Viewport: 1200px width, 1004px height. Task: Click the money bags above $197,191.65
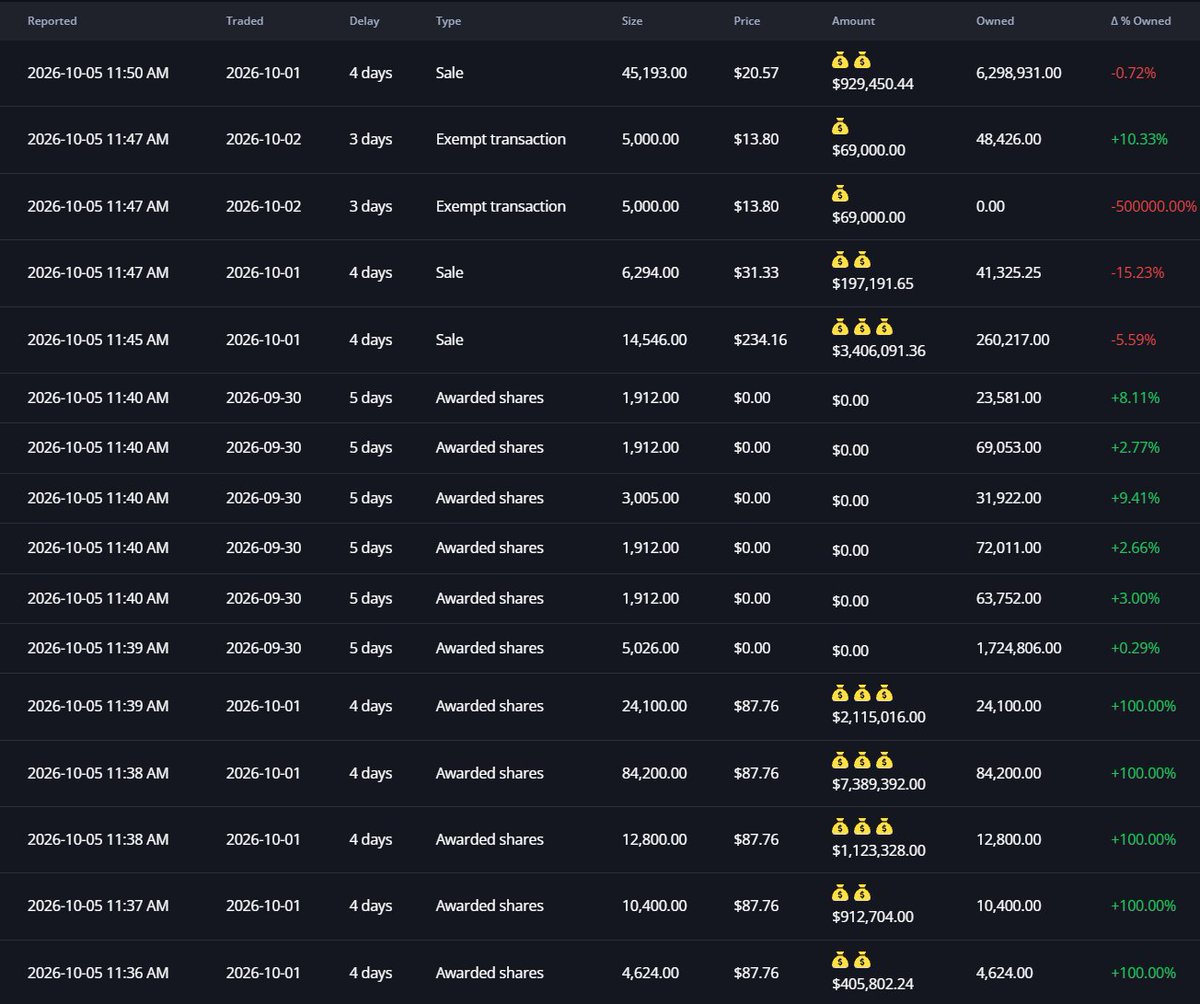(x=852, y=260)
